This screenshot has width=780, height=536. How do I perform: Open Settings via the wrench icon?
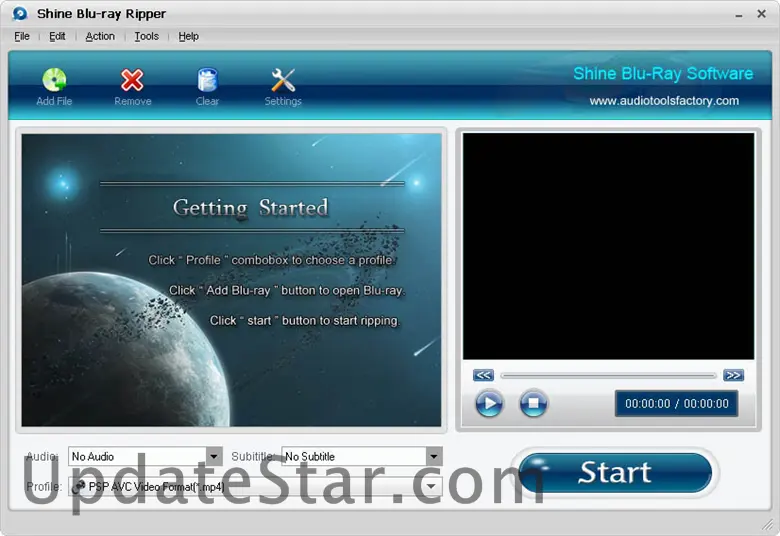coord(283,80)
